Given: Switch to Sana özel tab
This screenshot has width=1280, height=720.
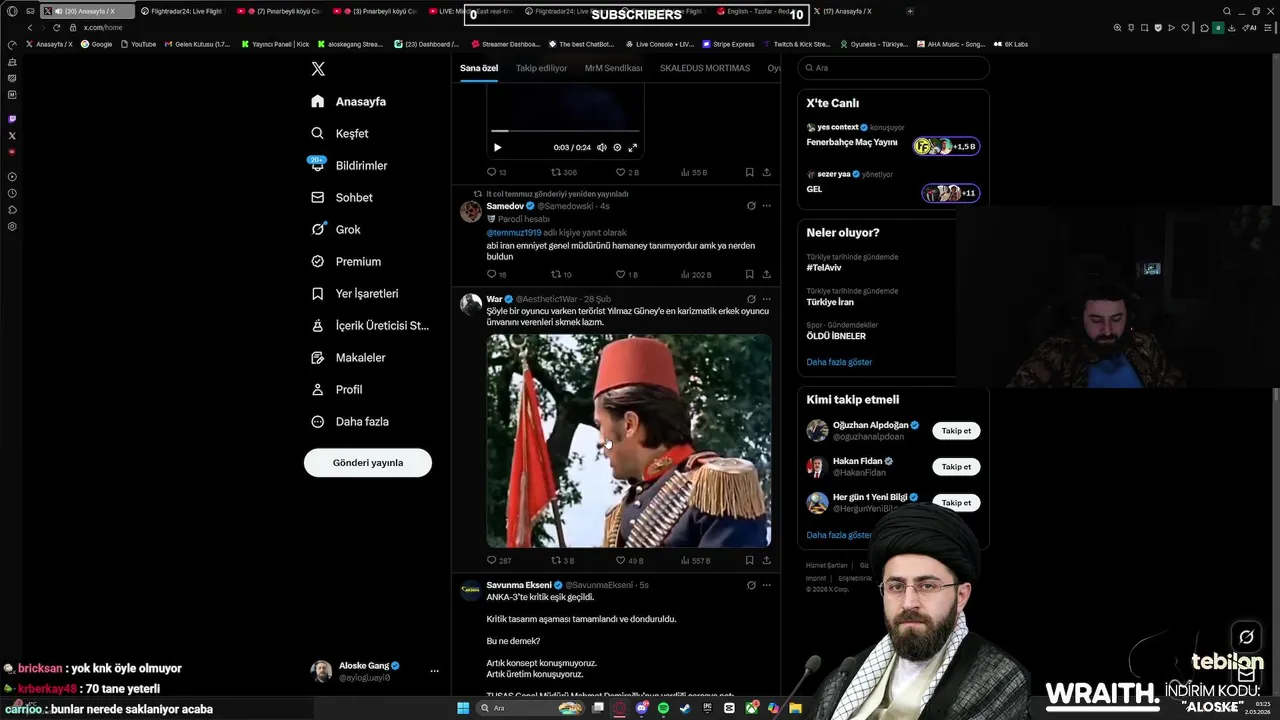Looking at the screenshot, I should pyautogui.click(x=479, y=68).
